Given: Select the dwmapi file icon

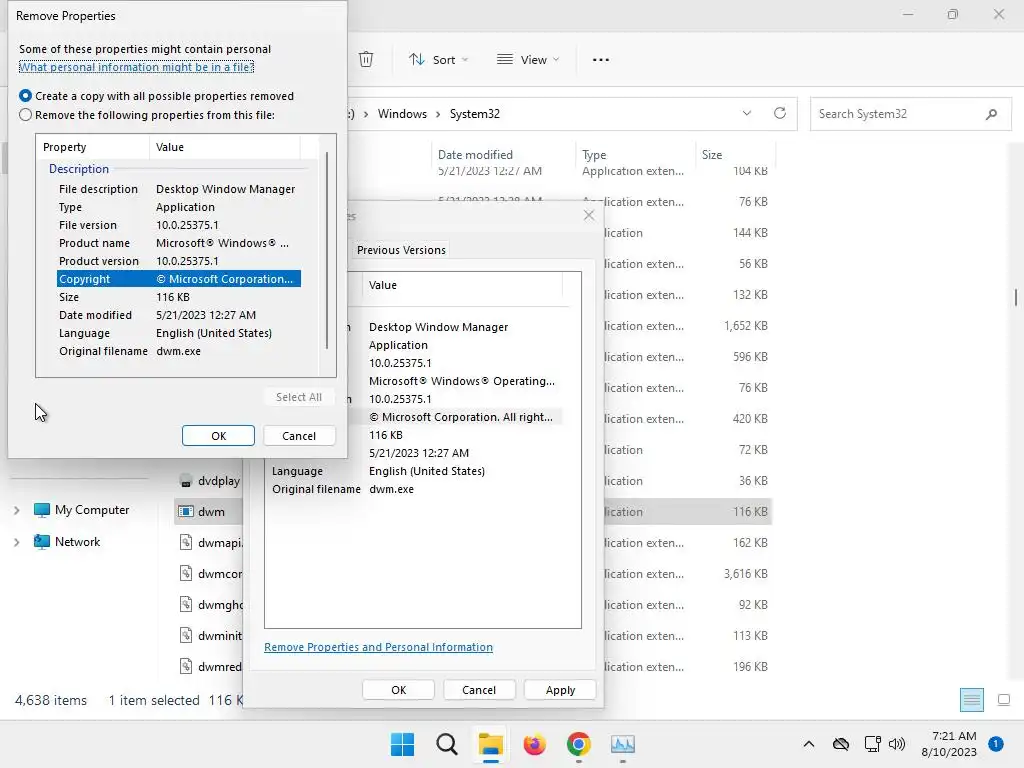Looking at the screenshot, I should pyautogui.click(x=186, y=542).
